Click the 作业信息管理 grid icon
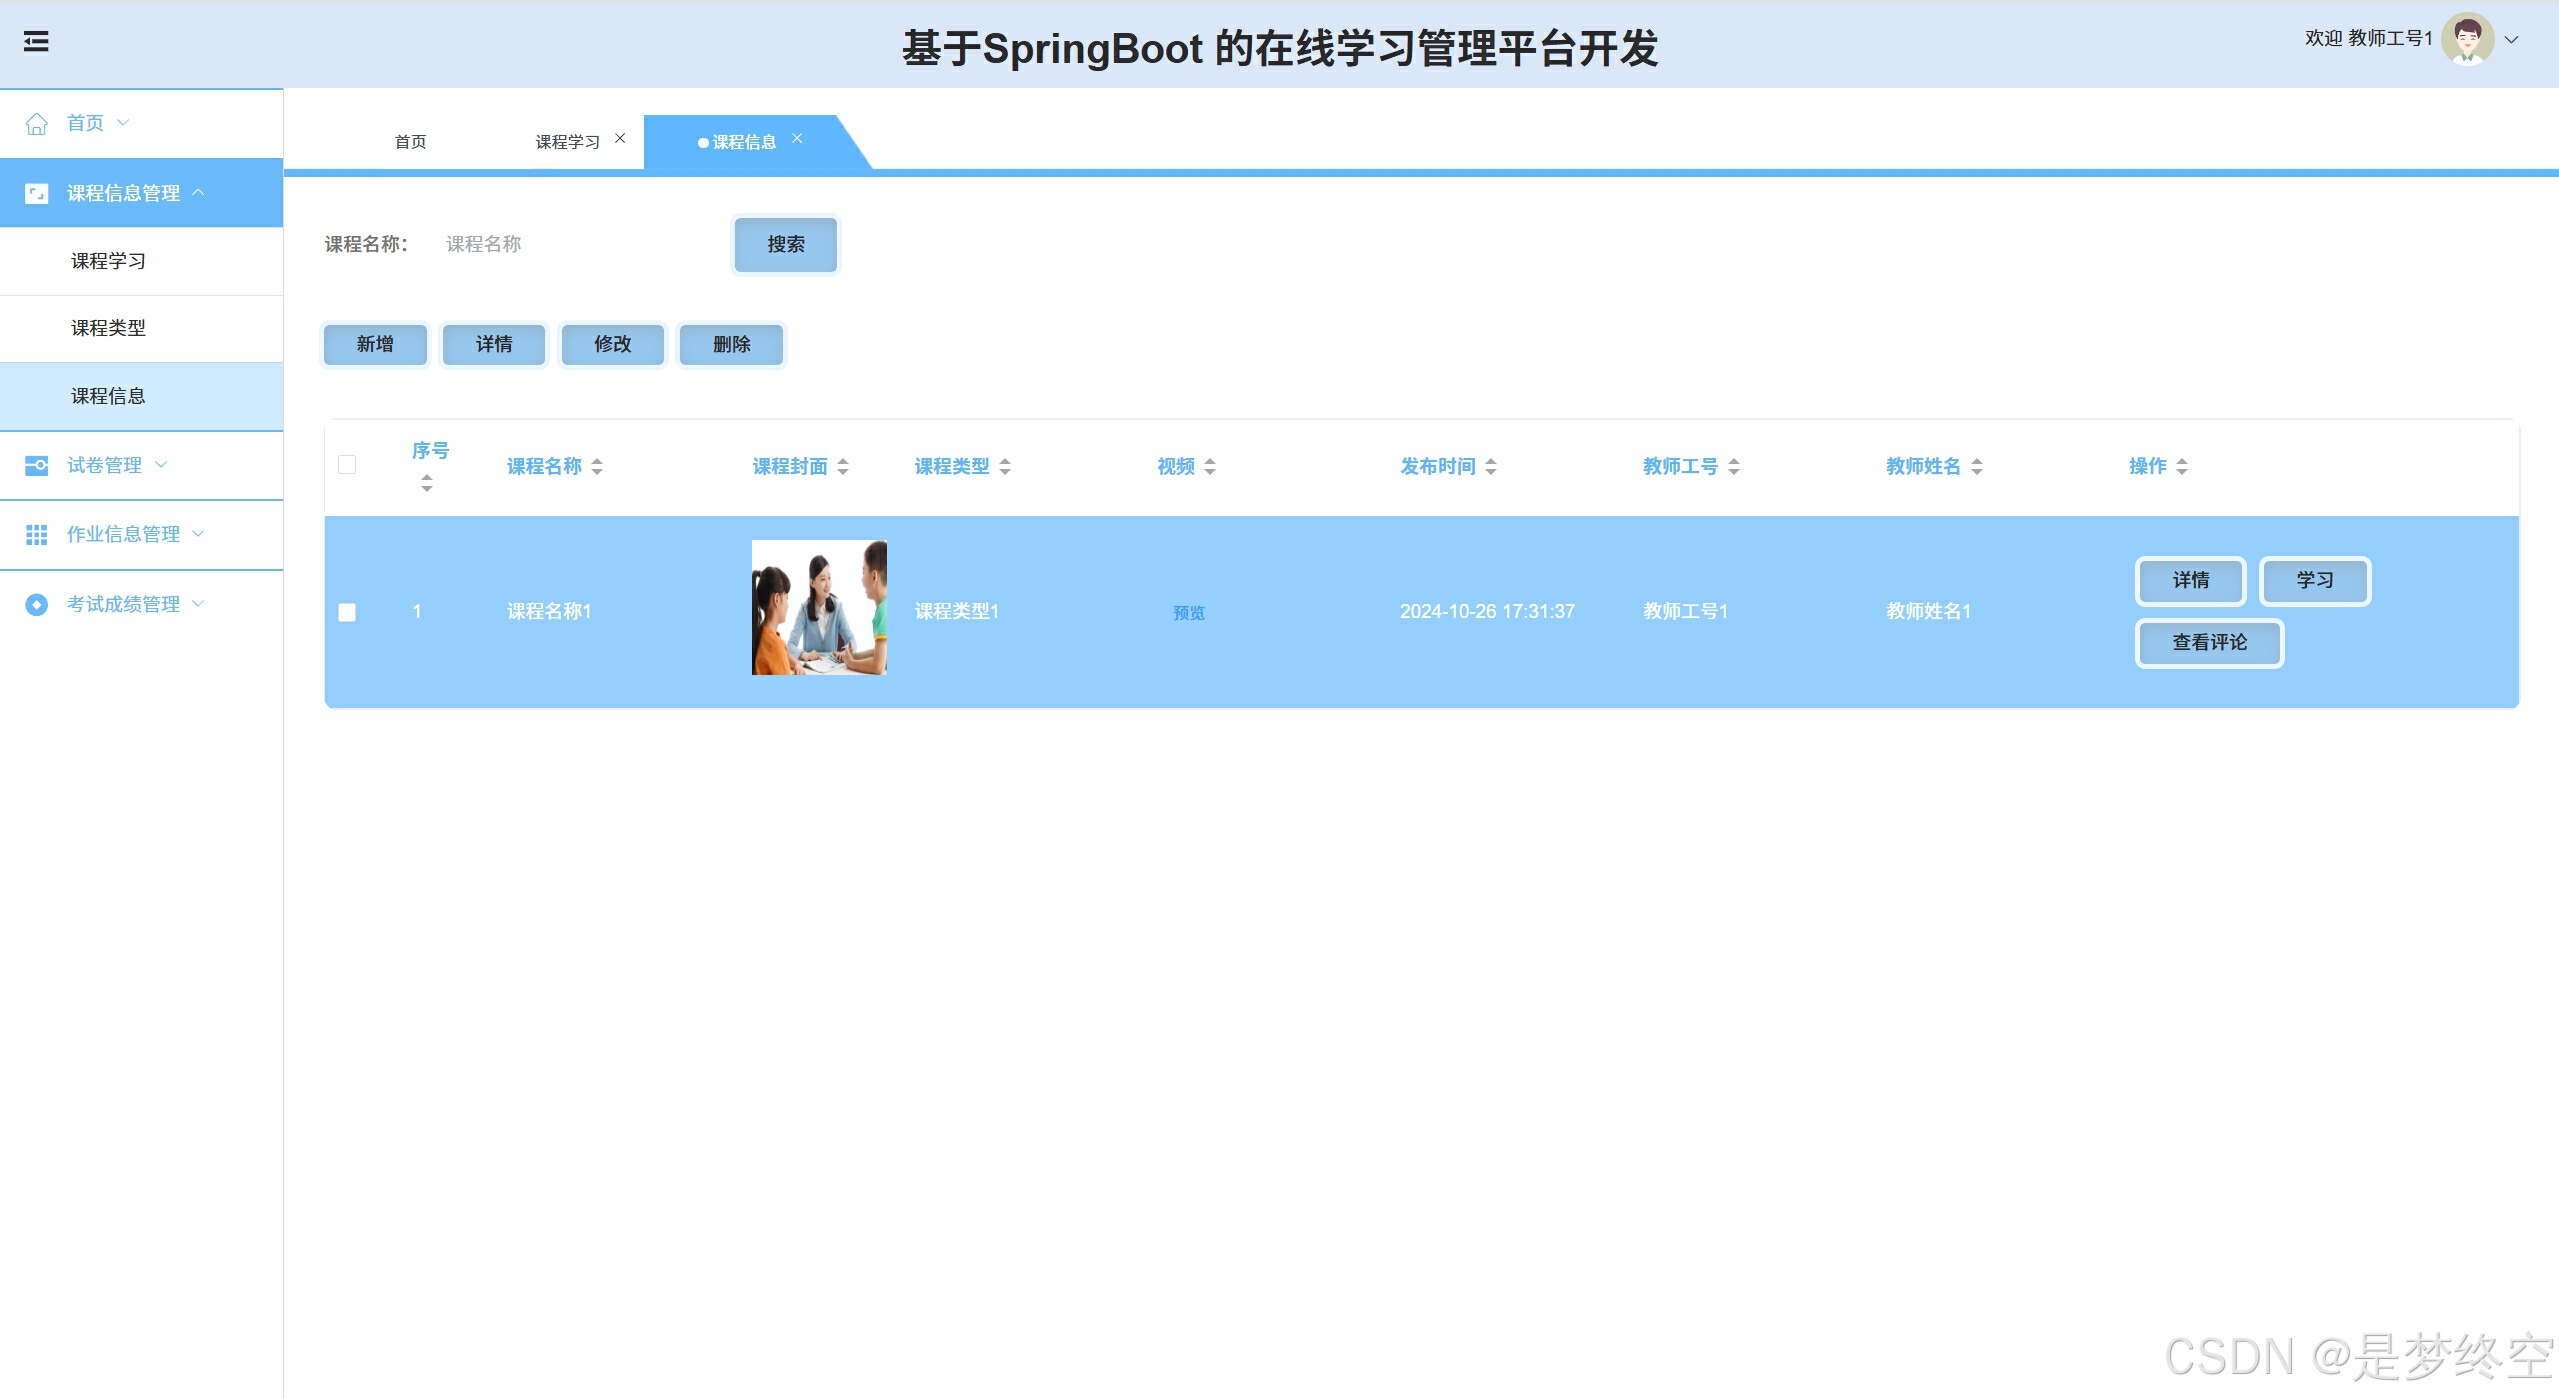This screenshot has height=1399, width=2559. pos(37,535)
